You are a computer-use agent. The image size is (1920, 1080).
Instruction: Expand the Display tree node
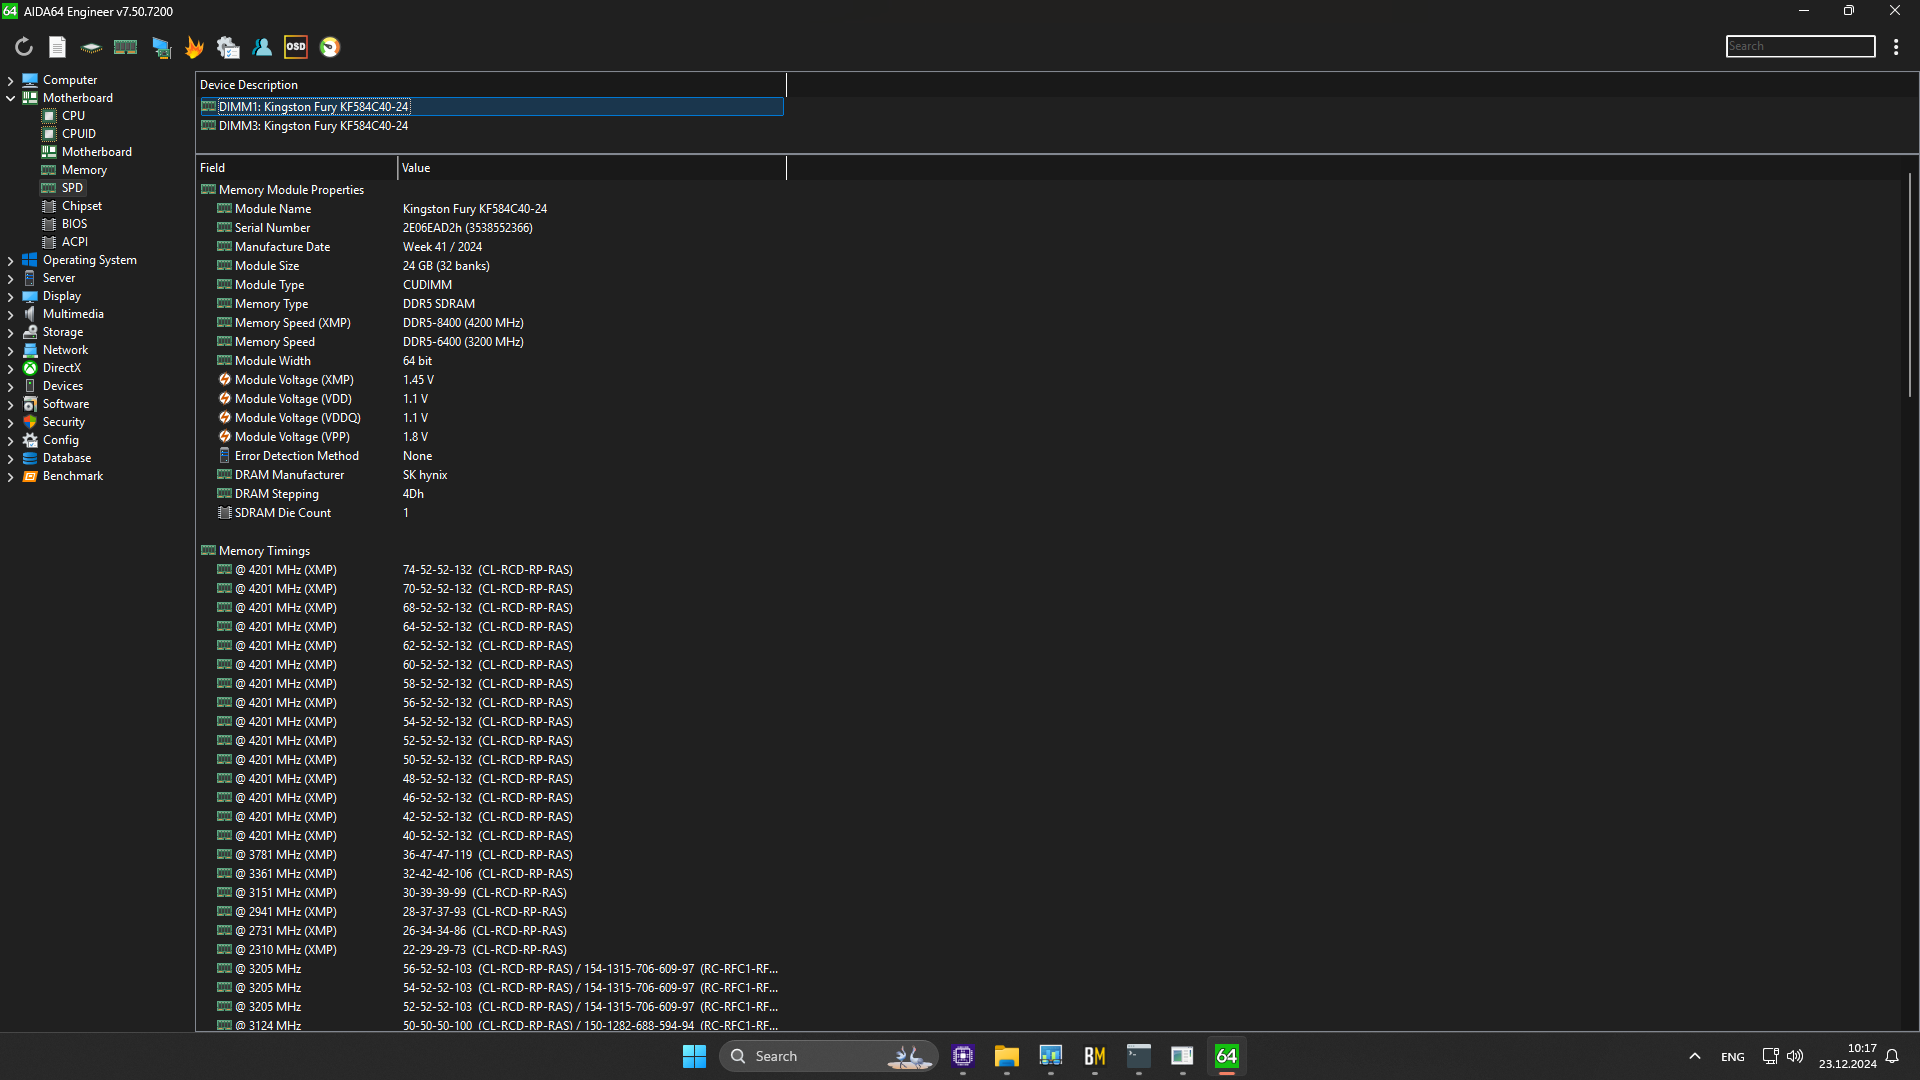[10, 296]
